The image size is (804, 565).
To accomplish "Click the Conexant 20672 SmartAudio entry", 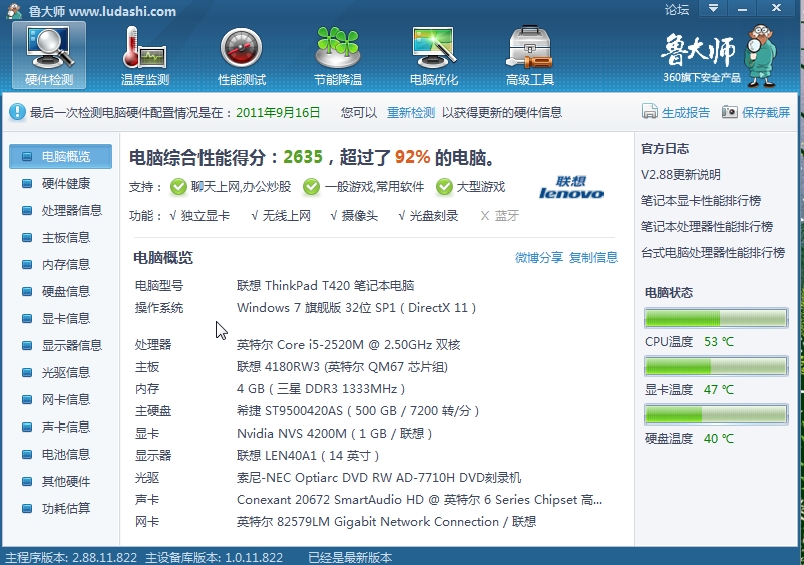I will tap(419, 500).
